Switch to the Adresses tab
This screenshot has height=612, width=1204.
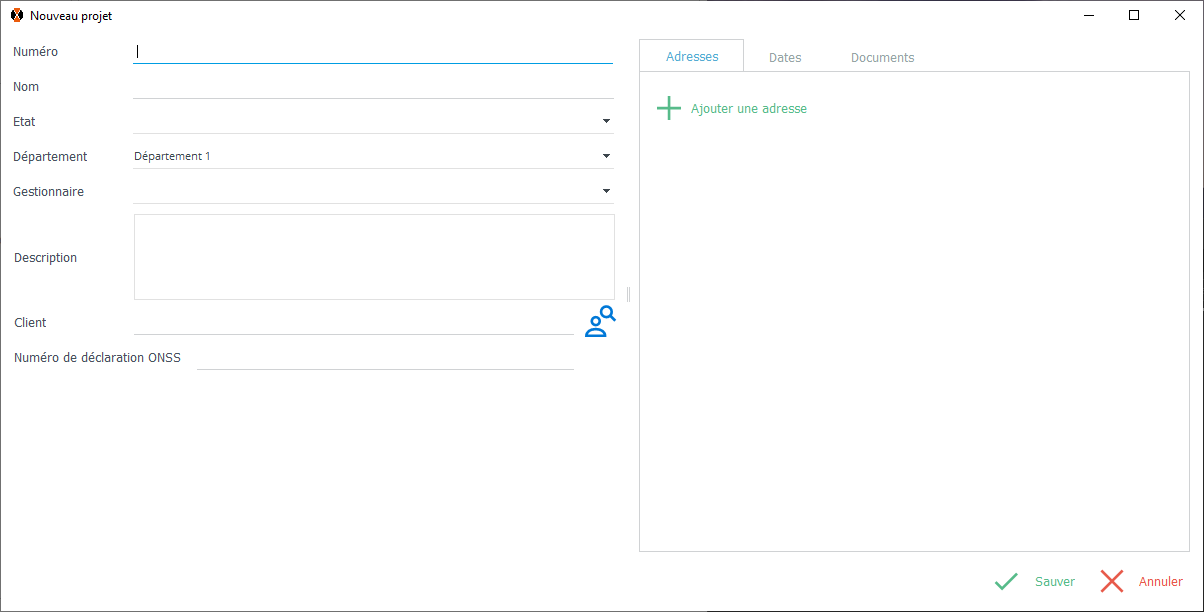pos(692,57)
